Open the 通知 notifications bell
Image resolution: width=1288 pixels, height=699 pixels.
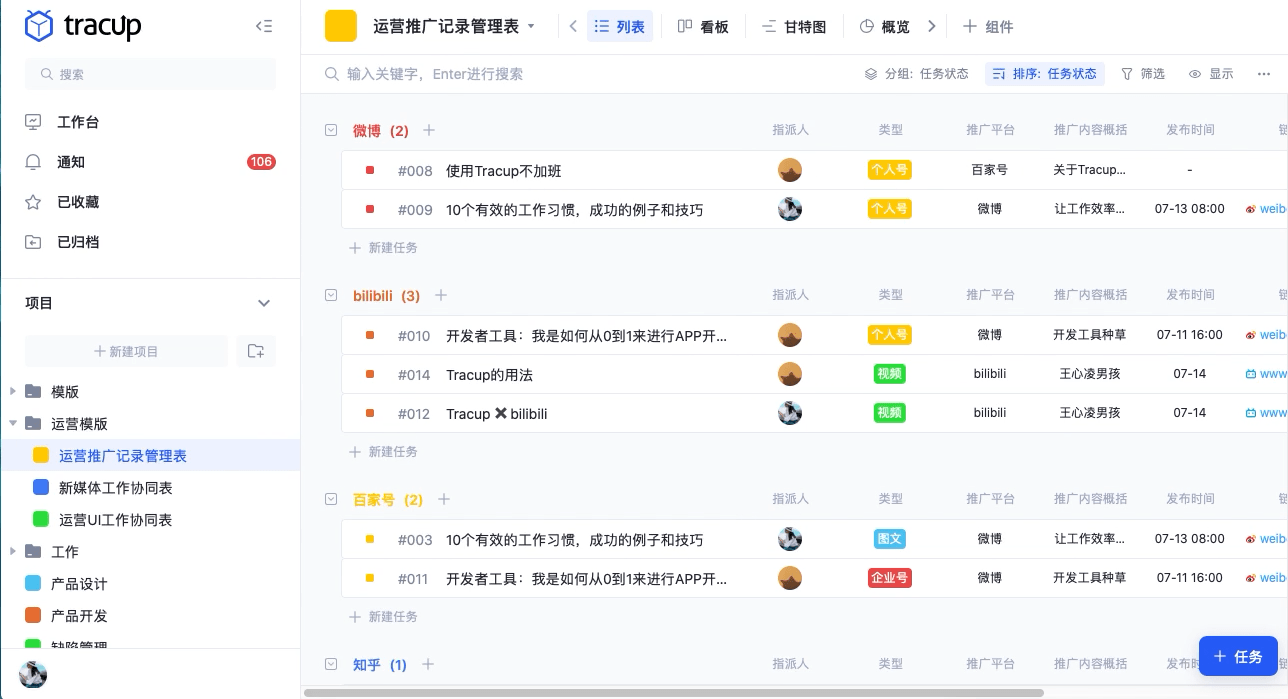pos(34,162)
